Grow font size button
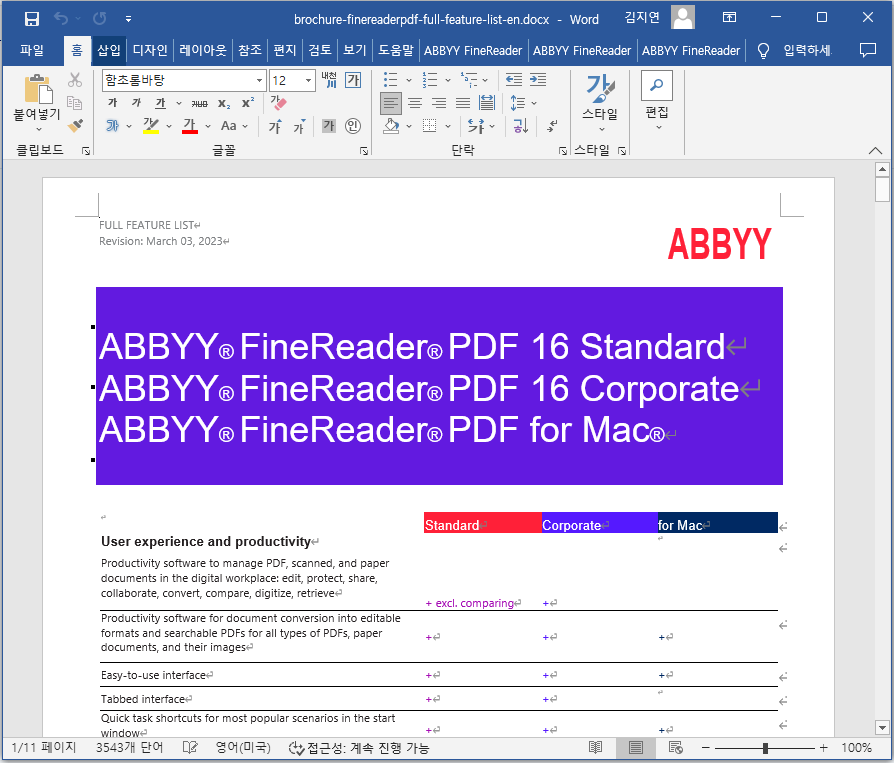This screenshot has width=894, height=763. click(275, 126)
